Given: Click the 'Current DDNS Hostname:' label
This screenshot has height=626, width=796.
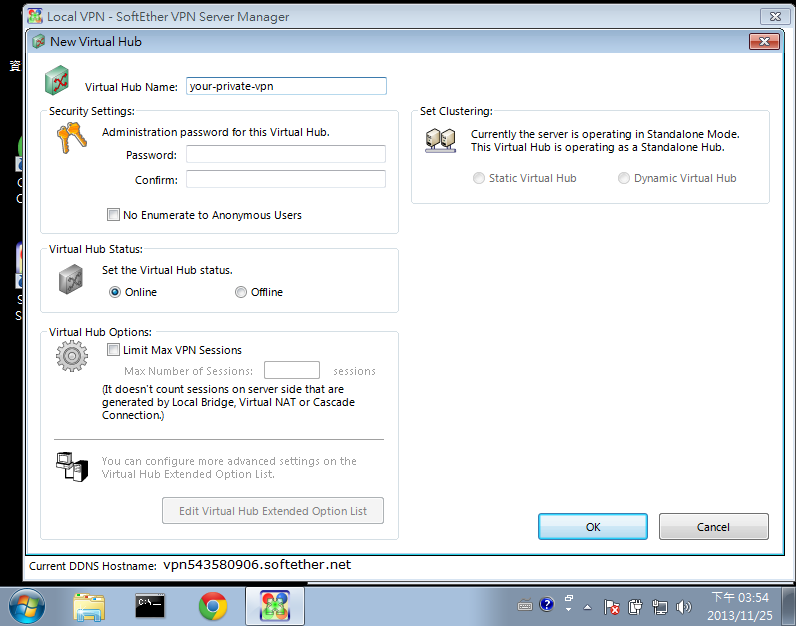Looking at the screenshot, I should click(x=93, y=566).
